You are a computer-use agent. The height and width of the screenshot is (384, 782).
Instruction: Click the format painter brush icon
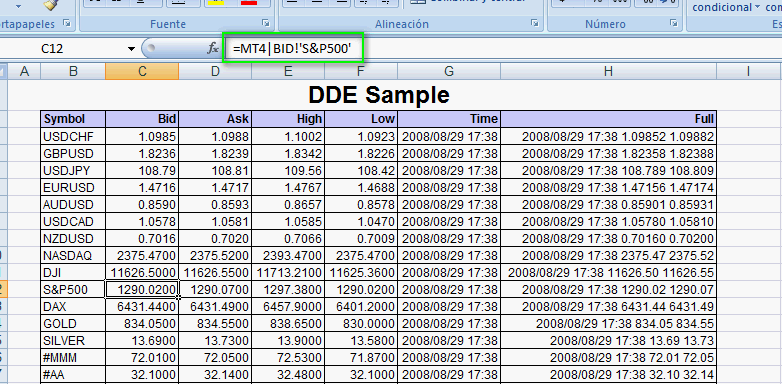[50, 4]
